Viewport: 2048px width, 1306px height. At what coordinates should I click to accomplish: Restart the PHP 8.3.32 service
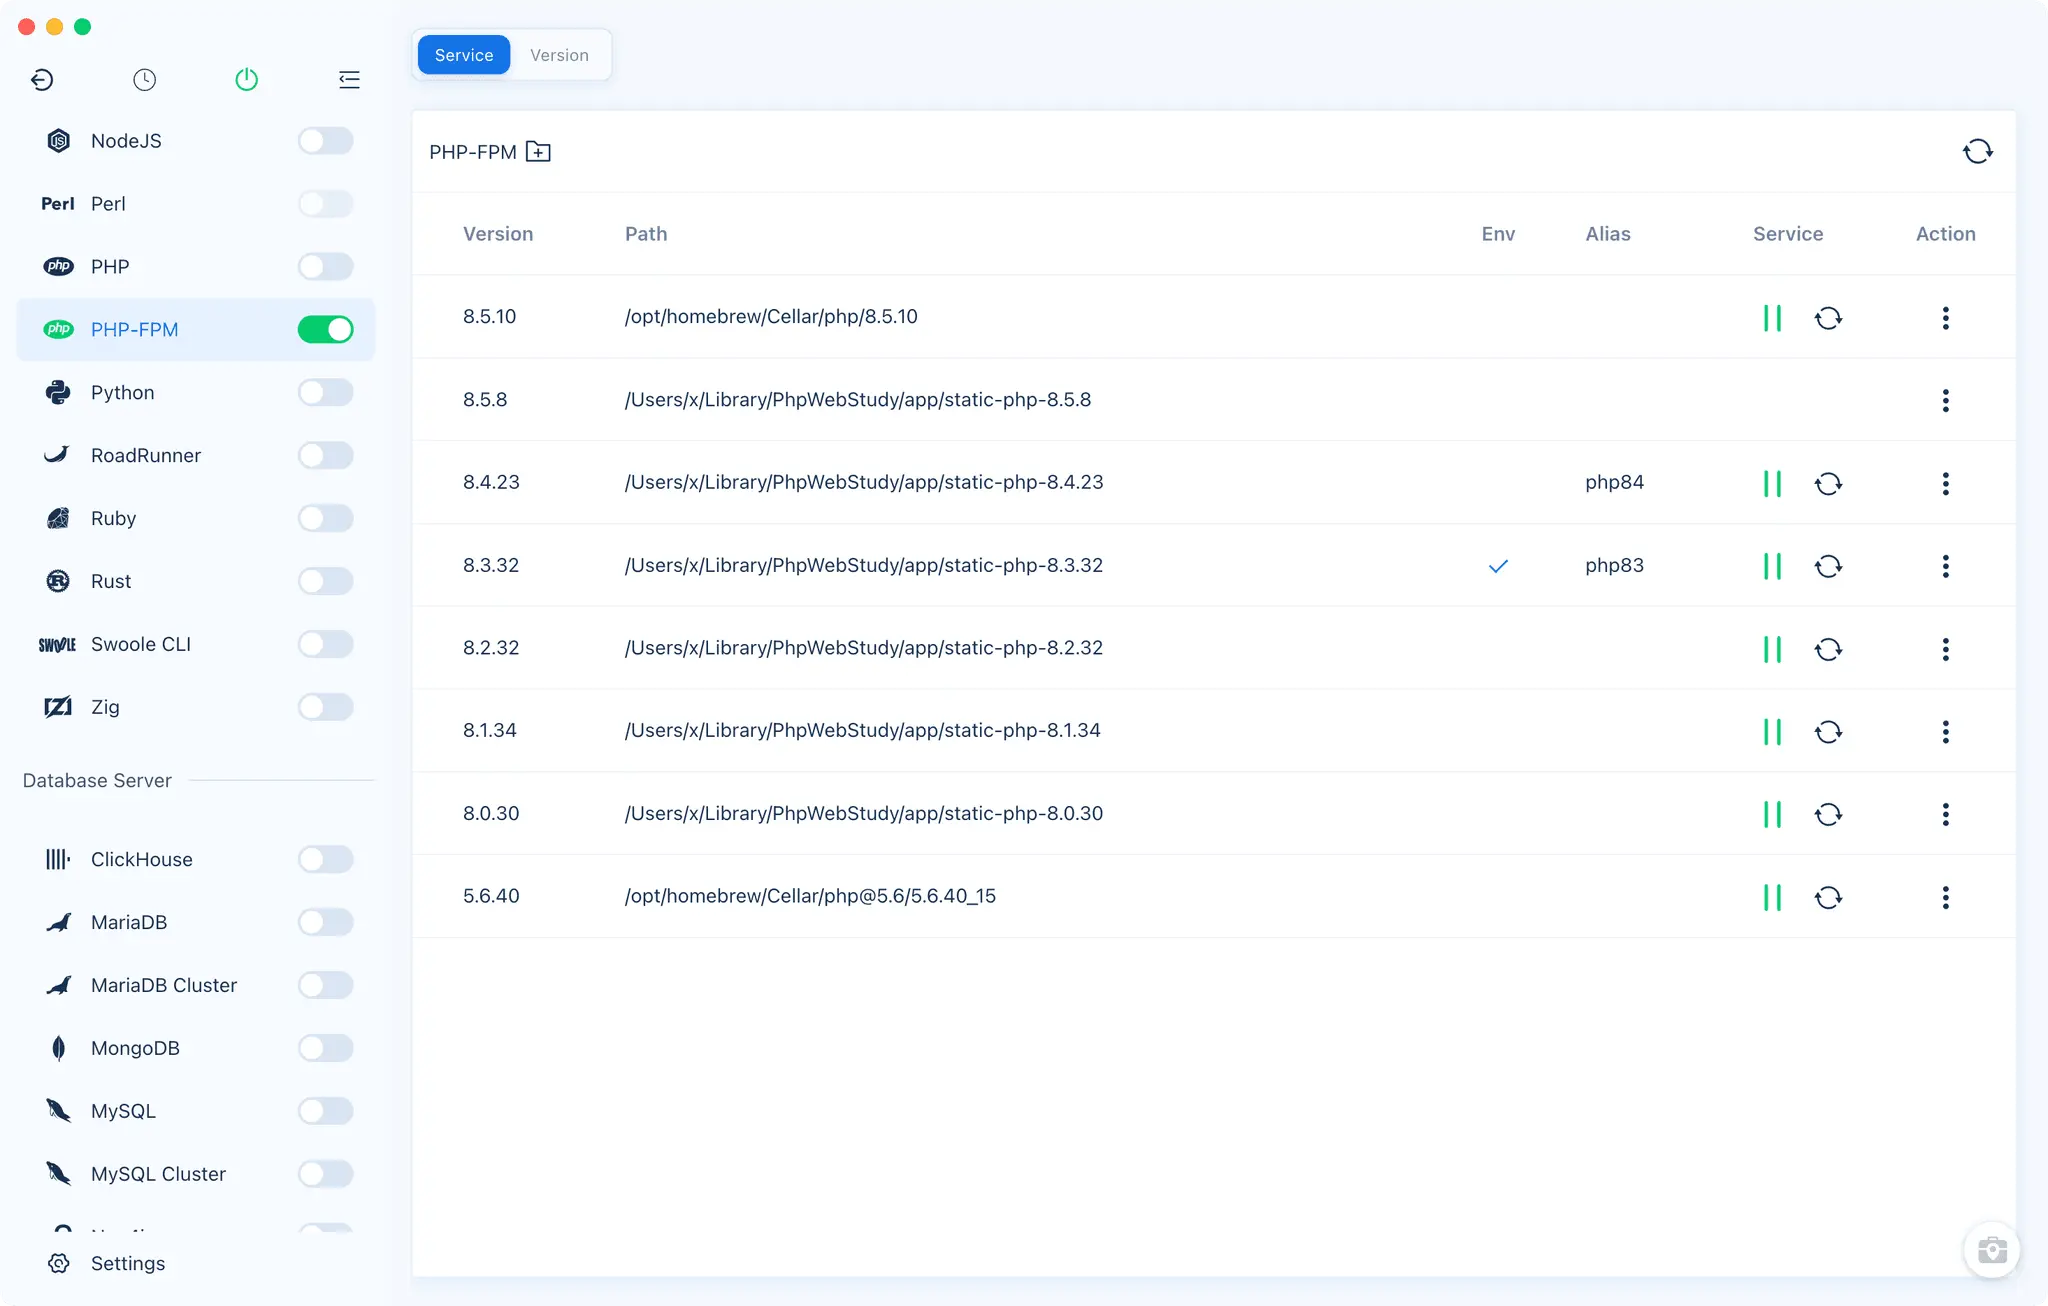(x=1828, y=566)
